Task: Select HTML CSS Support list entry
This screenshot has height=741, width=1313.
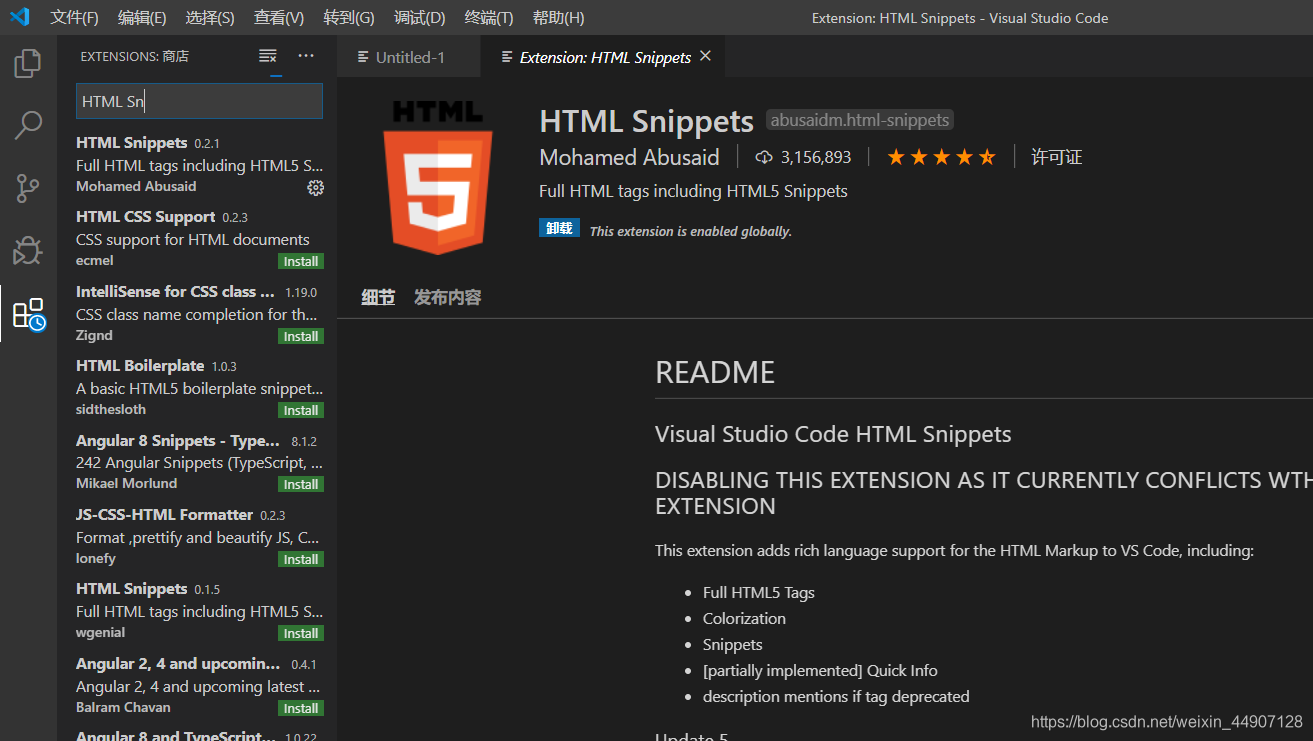Action: pos(197,238)
